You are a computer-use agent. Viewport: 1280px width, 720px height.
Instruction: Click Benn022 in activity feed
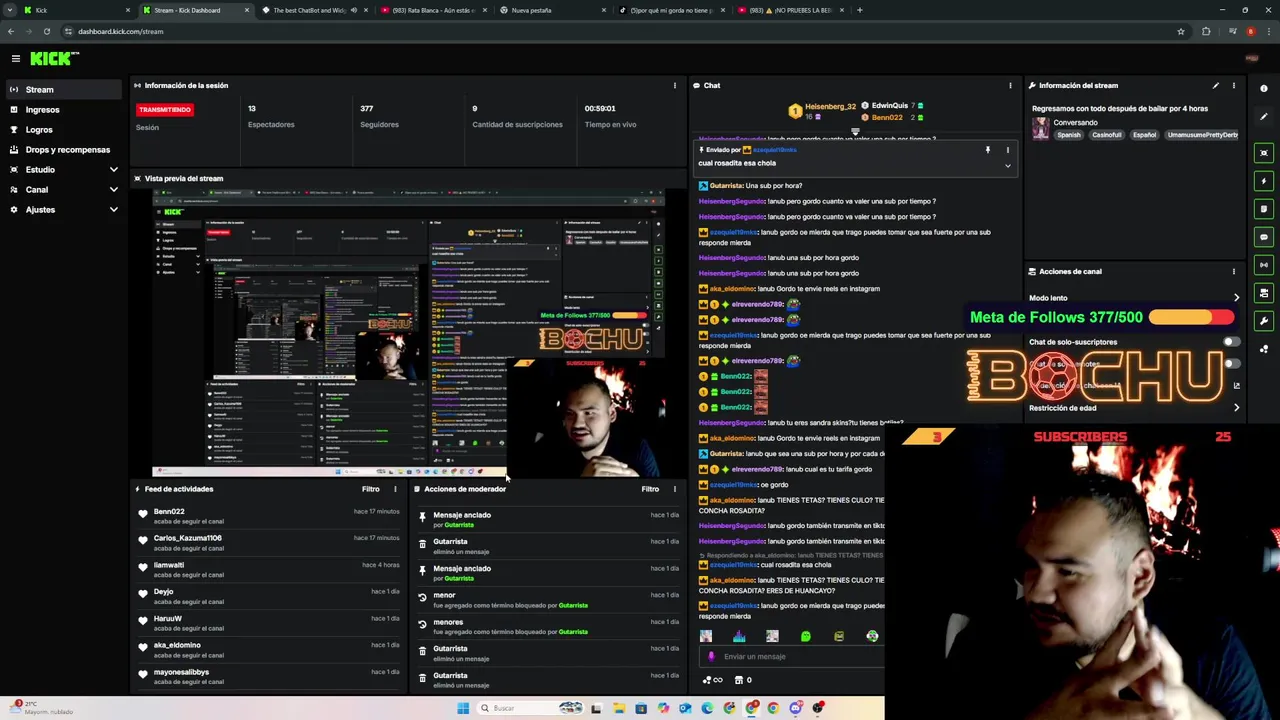169,511
